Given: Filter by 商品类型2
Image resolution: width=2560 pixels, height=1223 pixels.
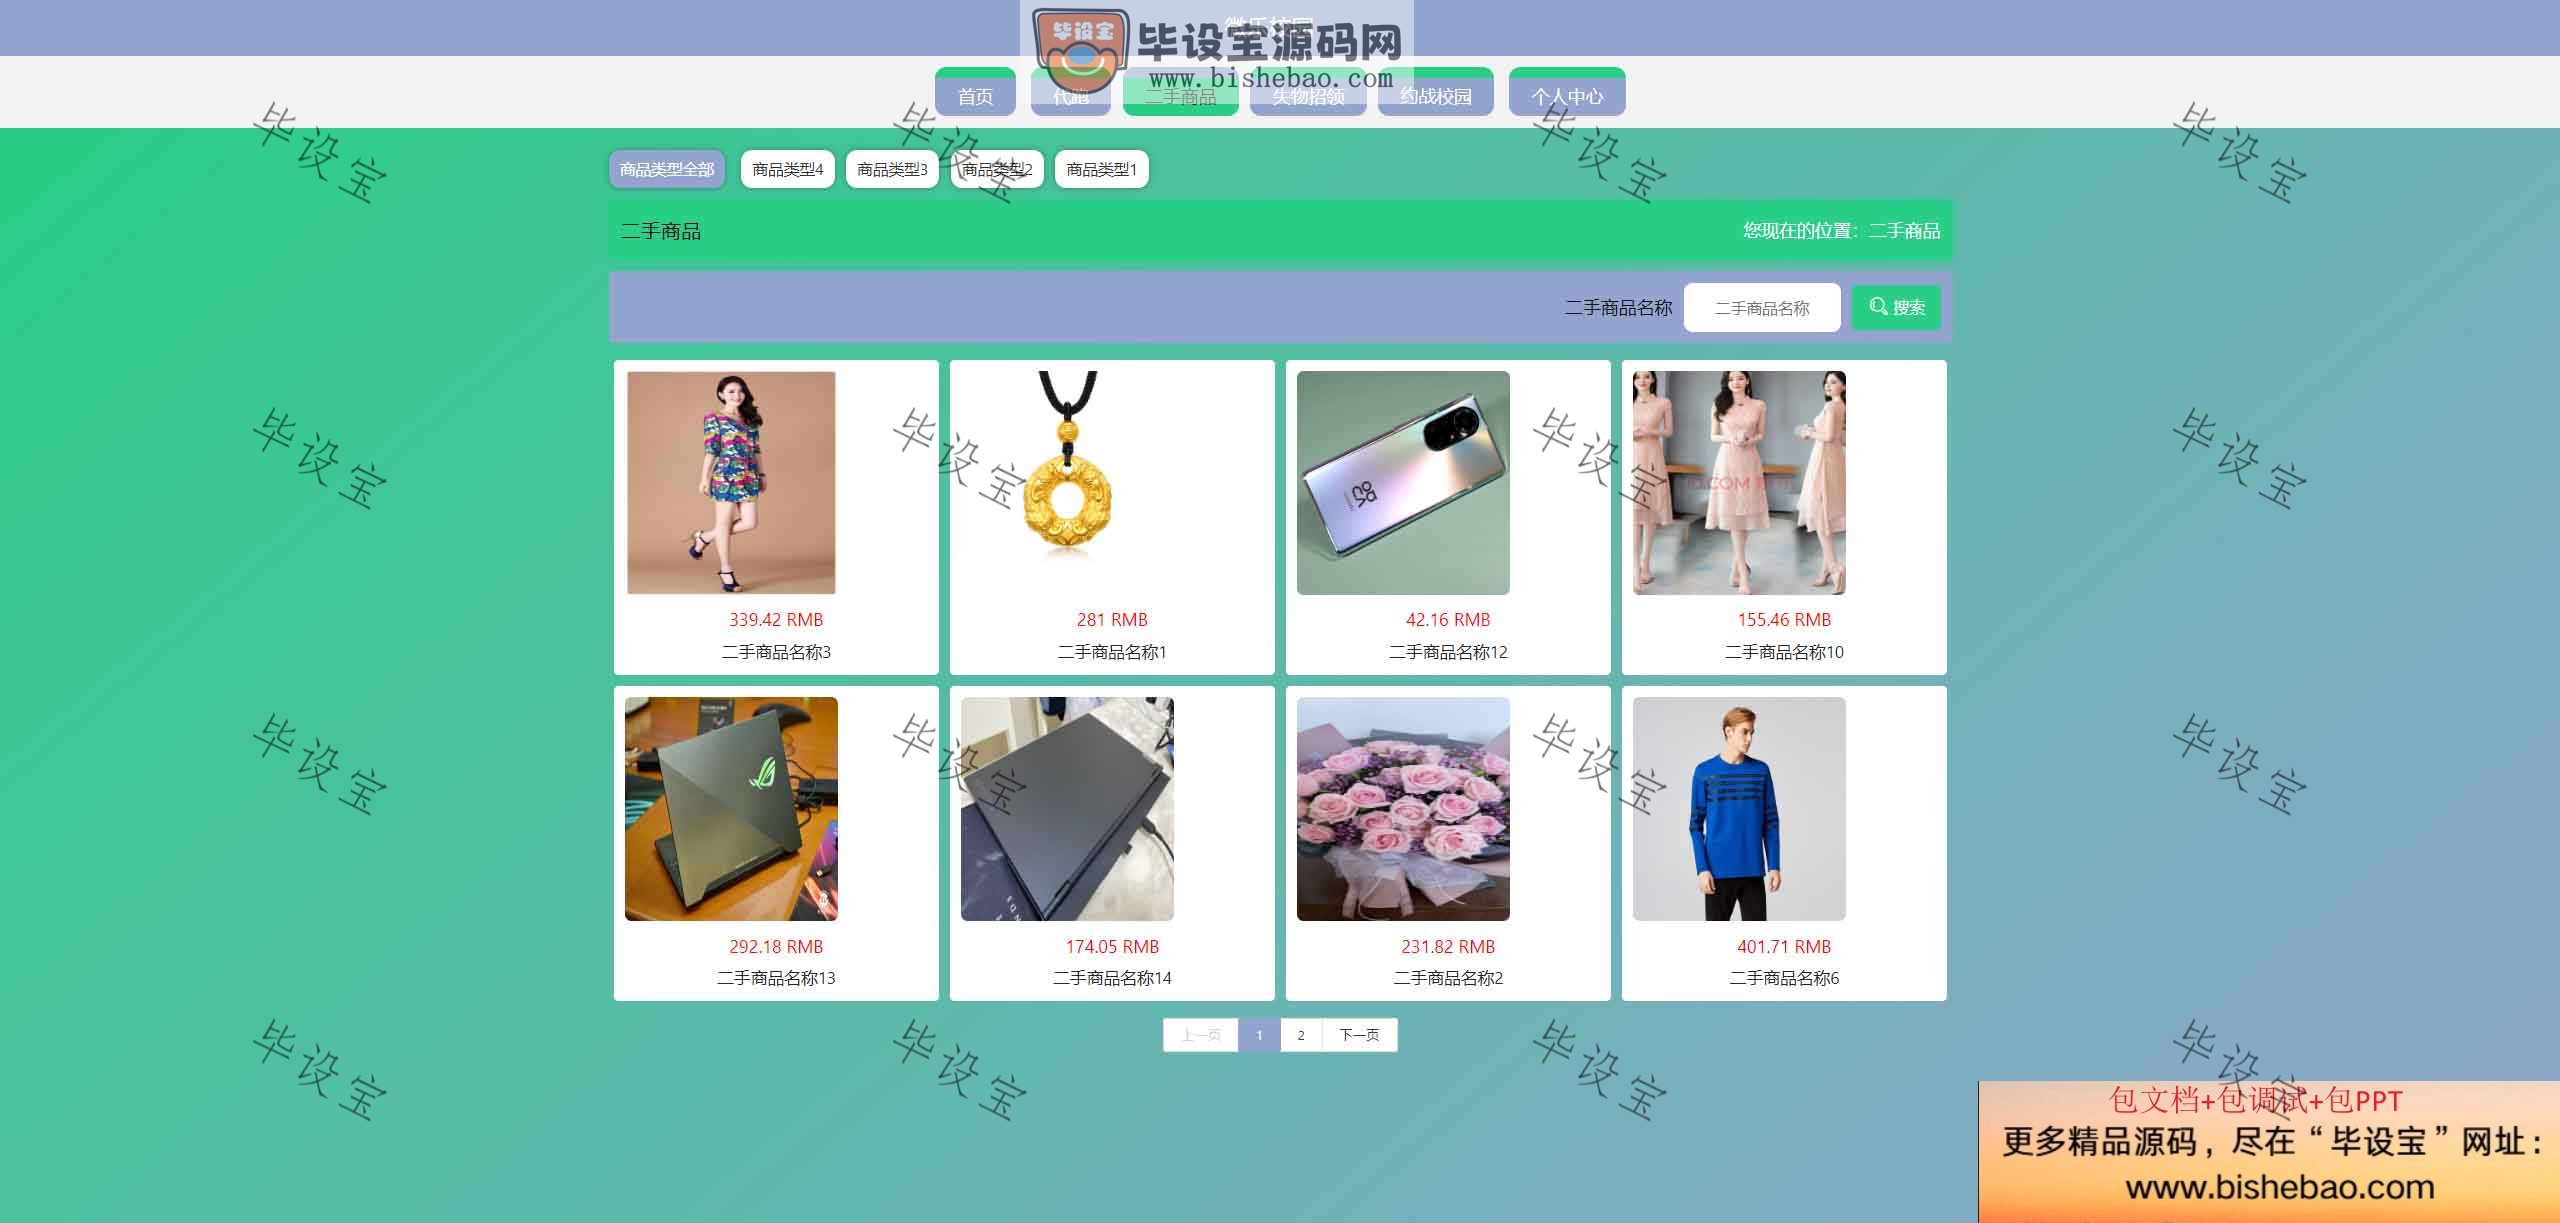Looking at the screenshot, I should pyautogui.click(x=997, y=169).
